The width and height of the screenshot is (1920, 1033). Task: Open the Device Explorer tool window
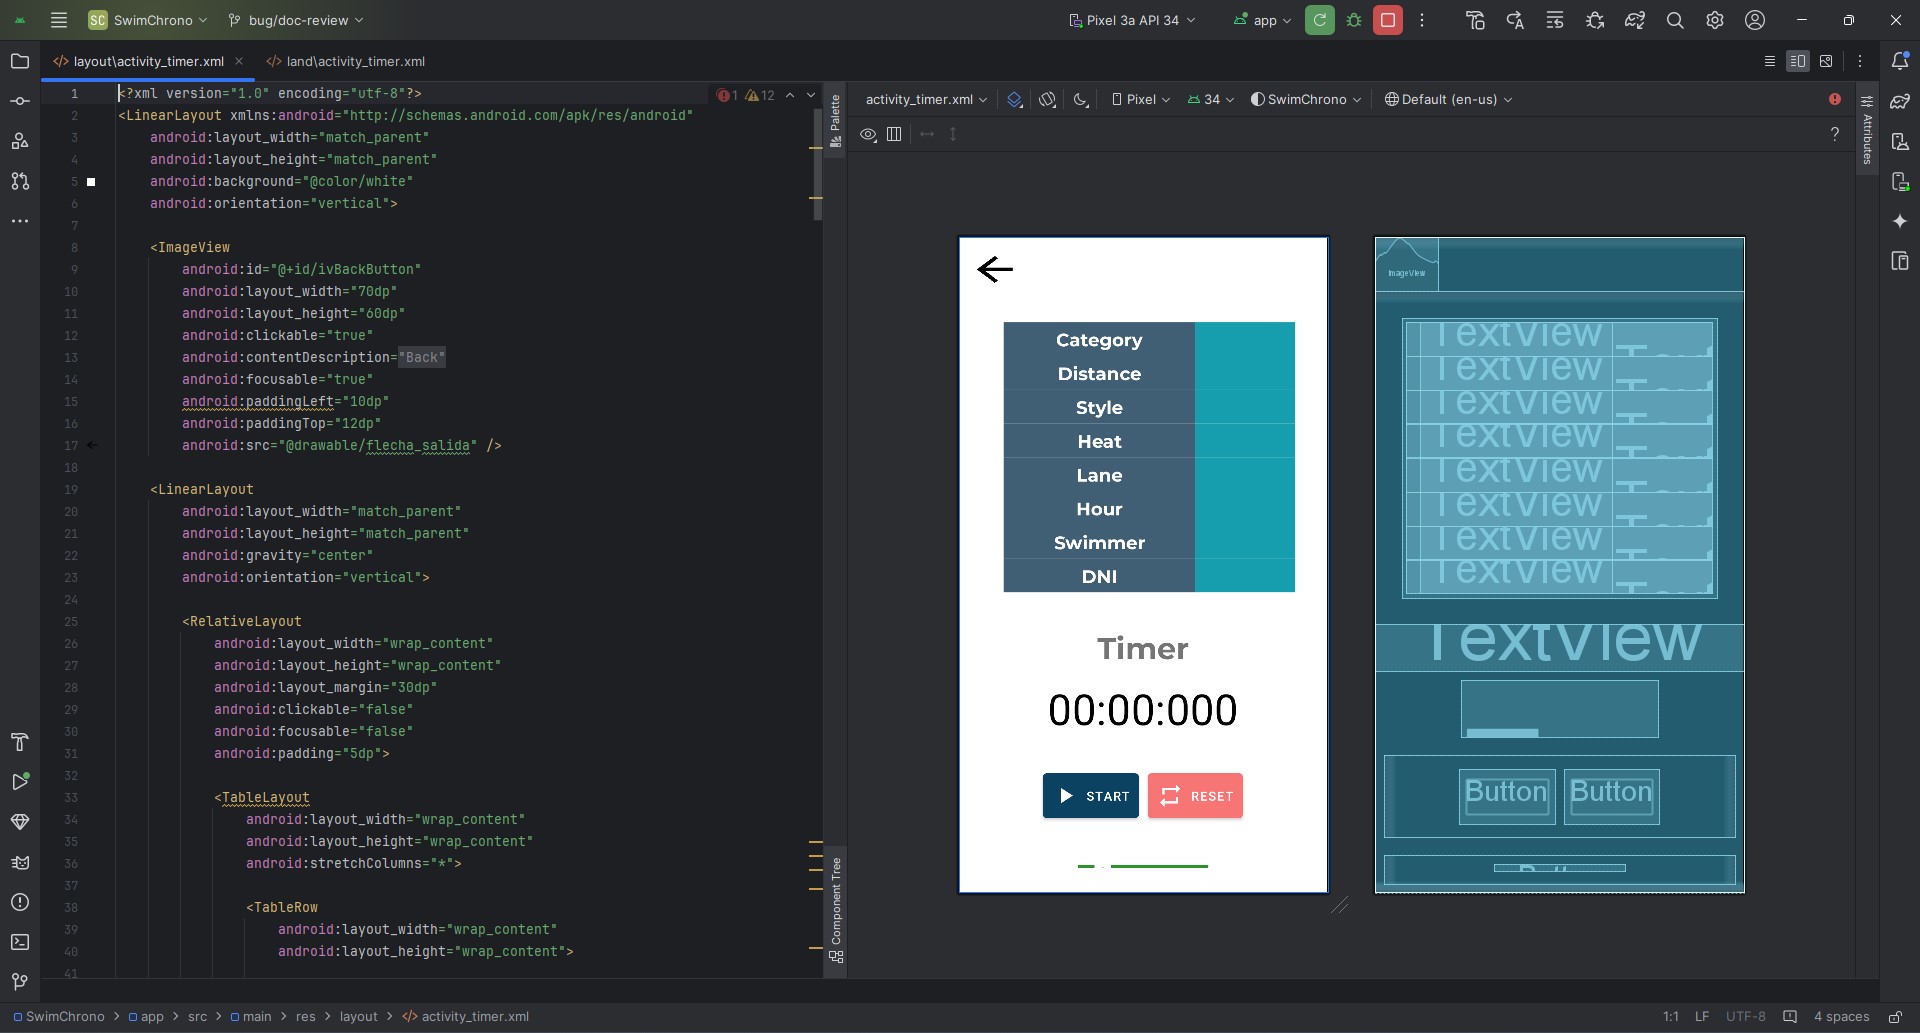tap(1900, 261)
